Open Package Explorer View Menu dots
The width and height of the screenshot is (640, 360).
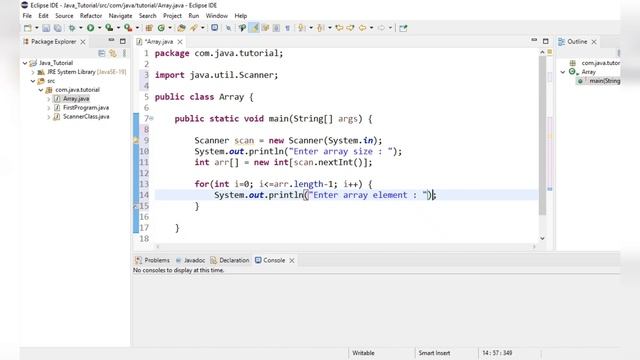tap(124, 53)
